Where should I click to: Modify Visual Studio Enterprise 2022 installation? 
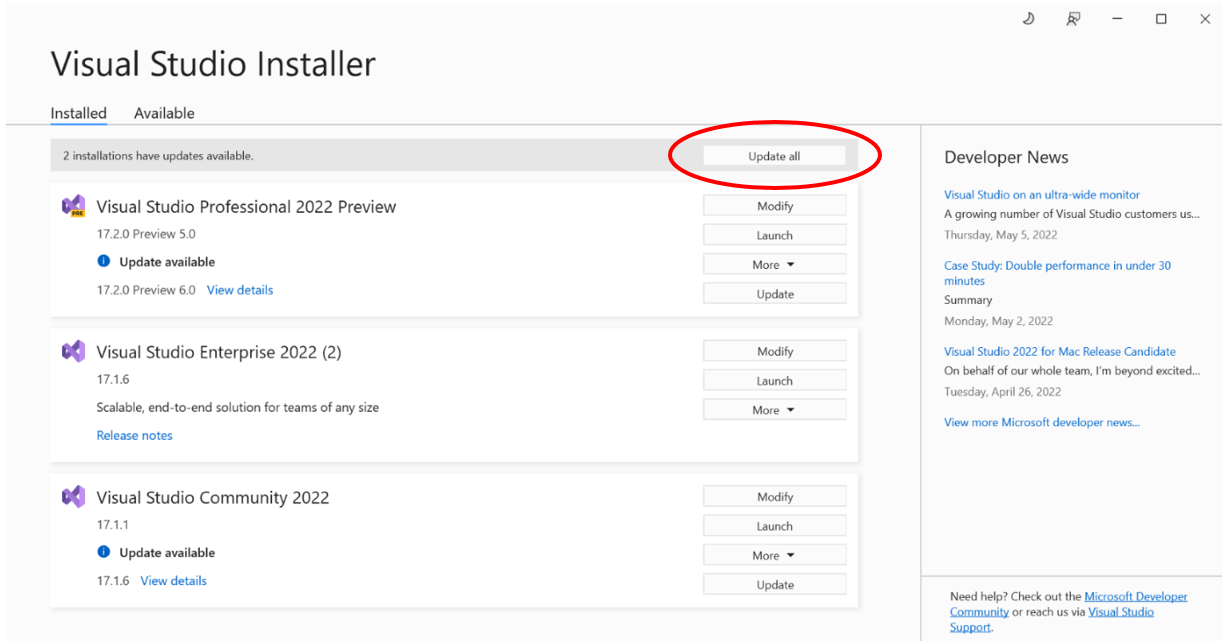coord(774,351)
